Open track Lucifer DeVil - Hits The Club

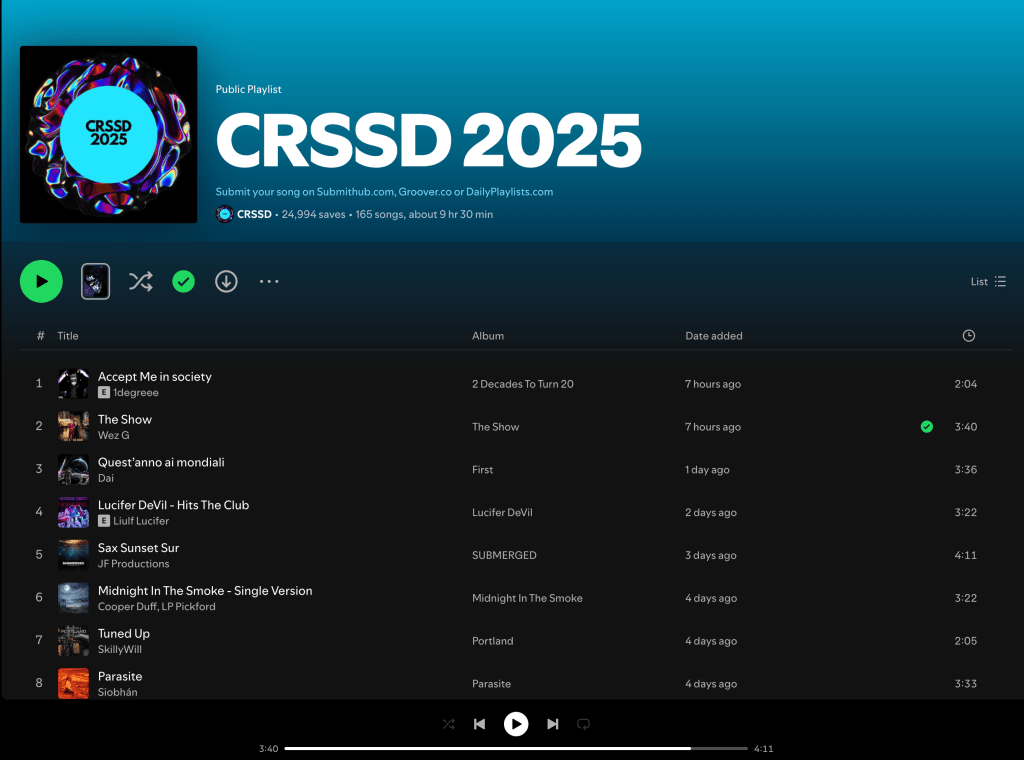(174, 505)
